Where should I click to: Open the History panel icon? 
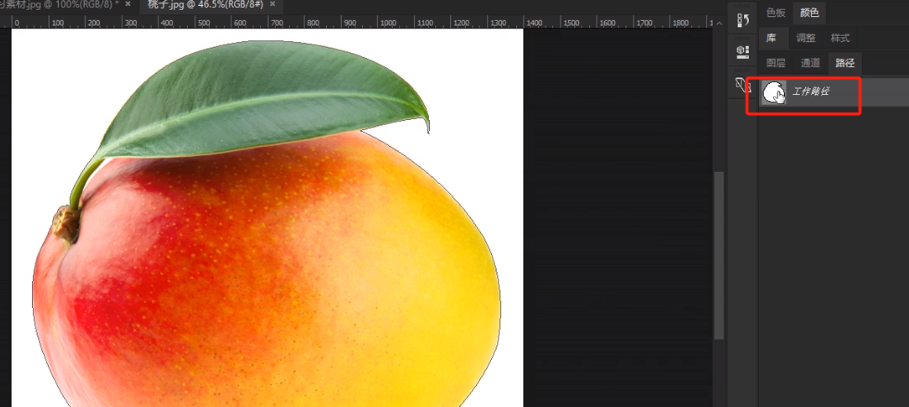[x=743, y=21]
